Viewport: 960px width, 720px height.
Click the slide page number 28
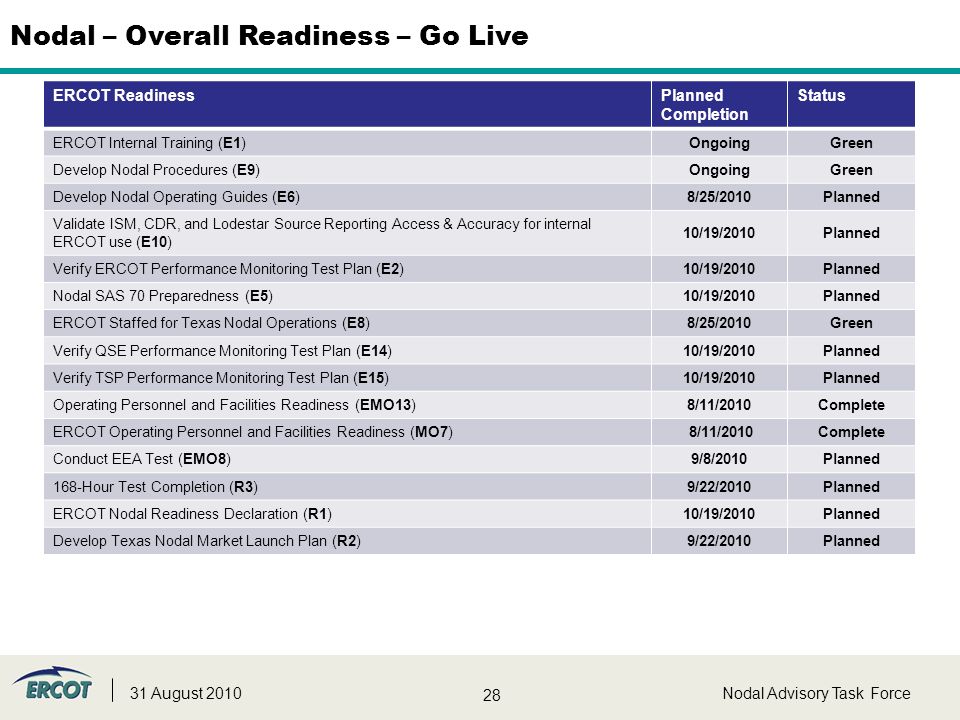pyautogui.click(x=492, y=695)
